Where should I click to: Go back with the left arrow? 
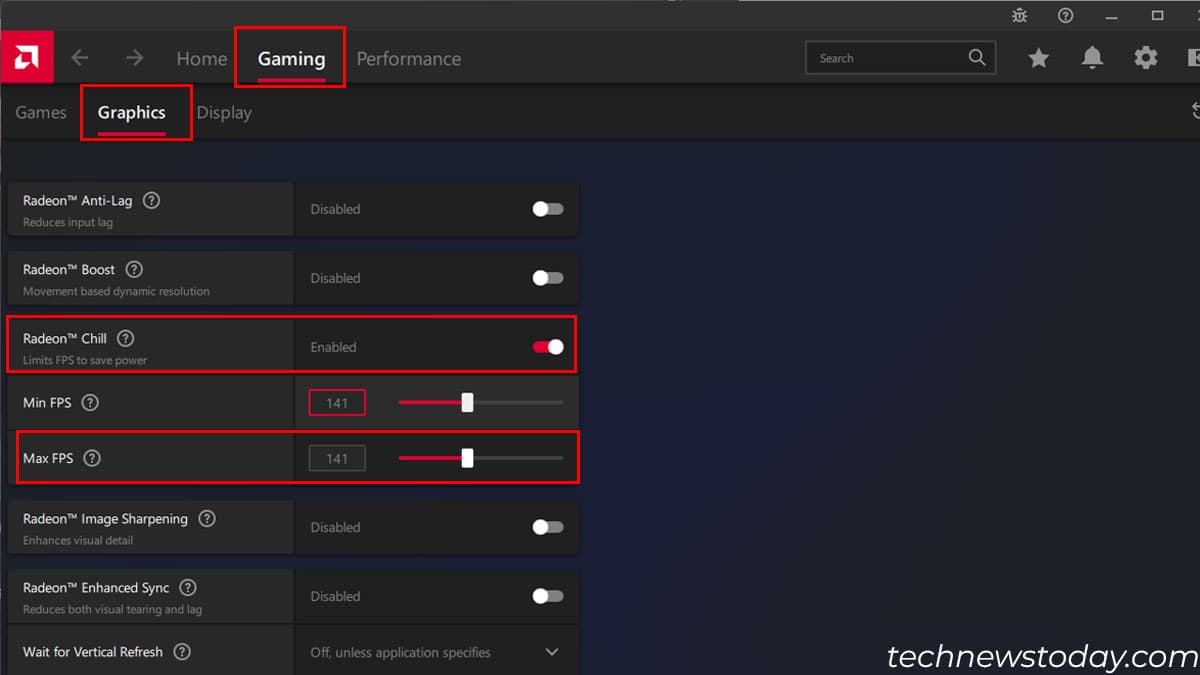80,58
